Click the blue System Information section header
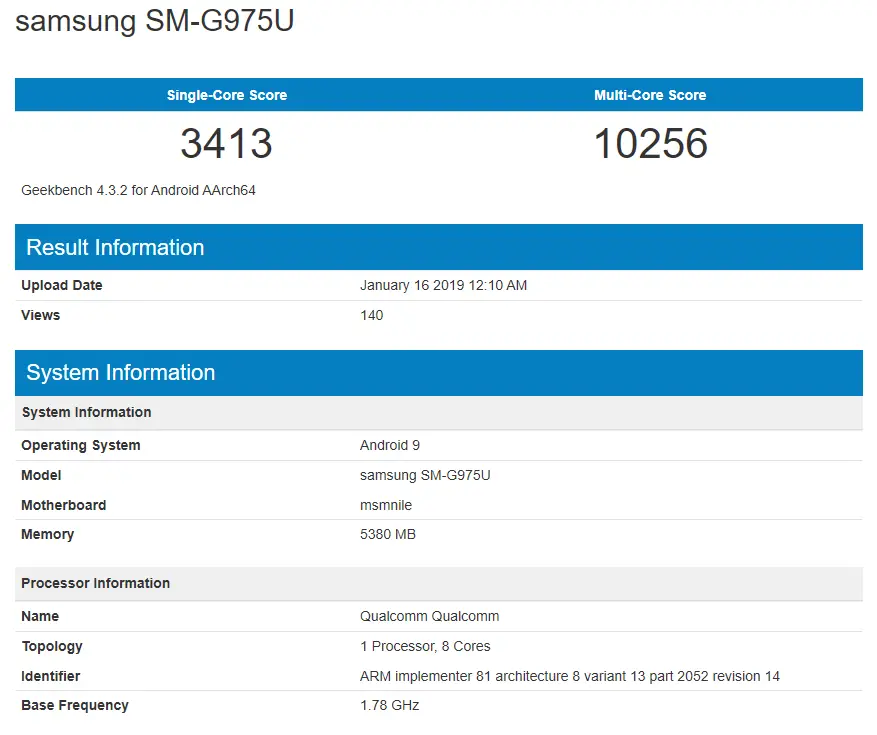The width and height of the screenshot is (877, 735). click(x=120, y=373)
